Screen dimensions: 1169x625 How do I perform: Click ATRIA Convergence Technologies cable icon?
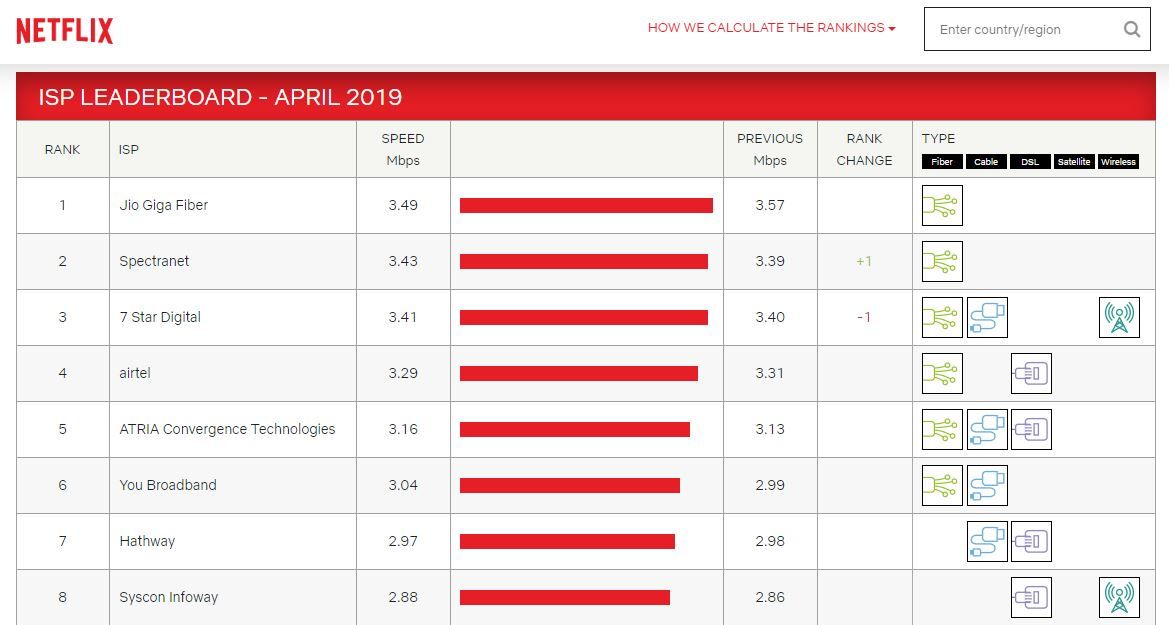pyautogui.click(x=987, y=429)
